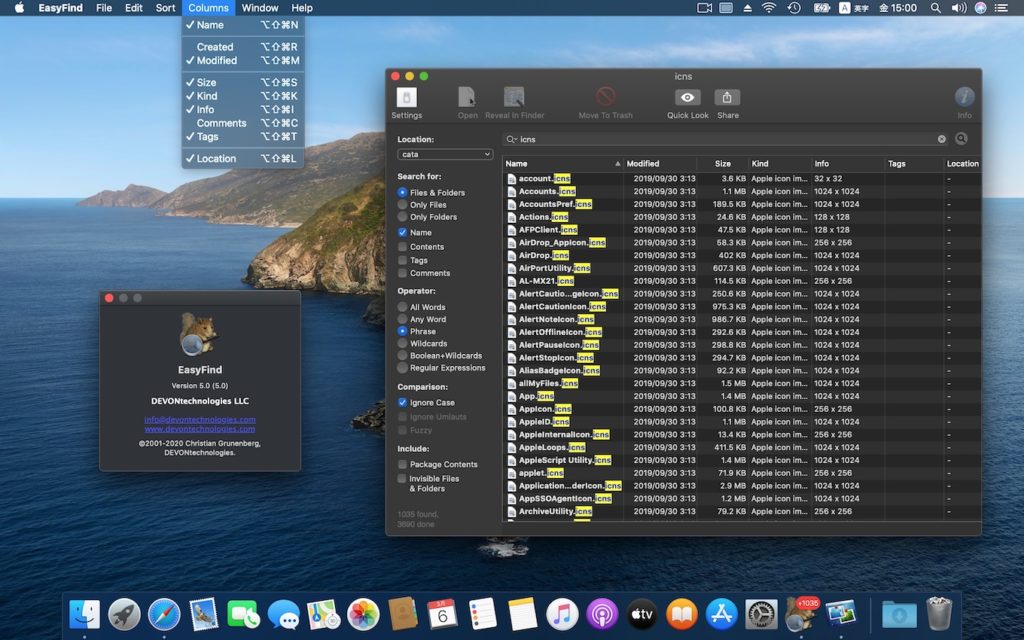Enable the Contents checkbox
Viewport: 1024px width, 640px height.
(403, 246)
